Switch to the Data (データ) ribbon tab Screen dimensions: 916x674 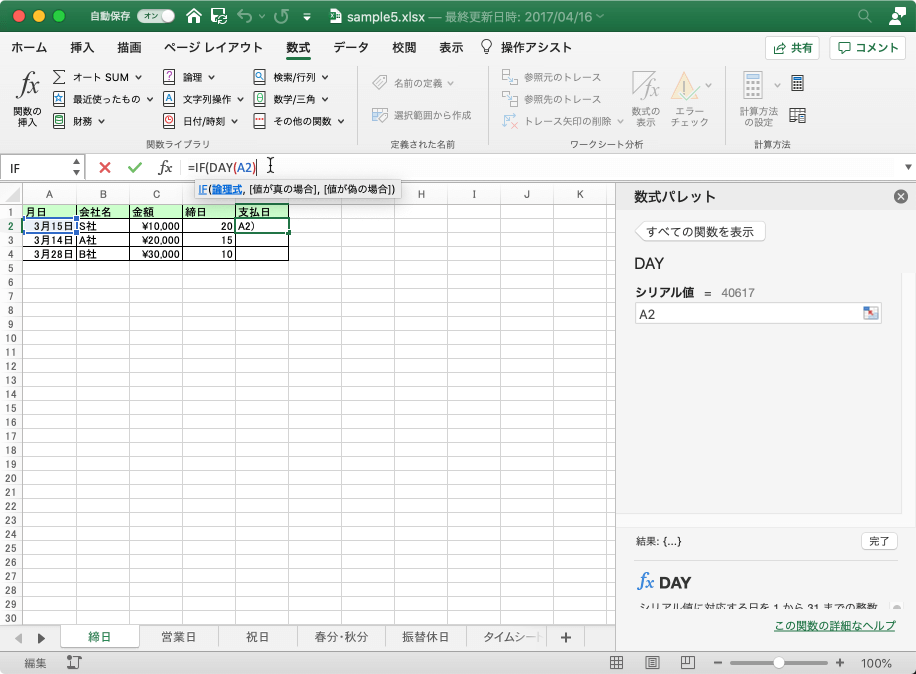pos(351,47)
